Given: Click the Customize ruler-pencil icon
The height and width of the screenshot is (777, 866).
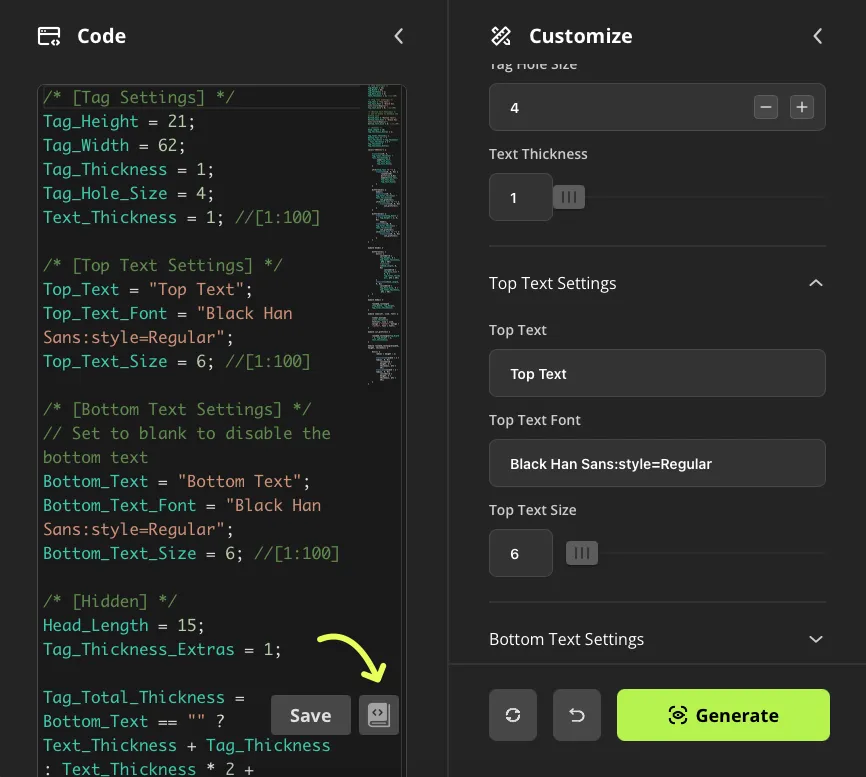Looking at the screenshot, I should click(x=501, y=36).
